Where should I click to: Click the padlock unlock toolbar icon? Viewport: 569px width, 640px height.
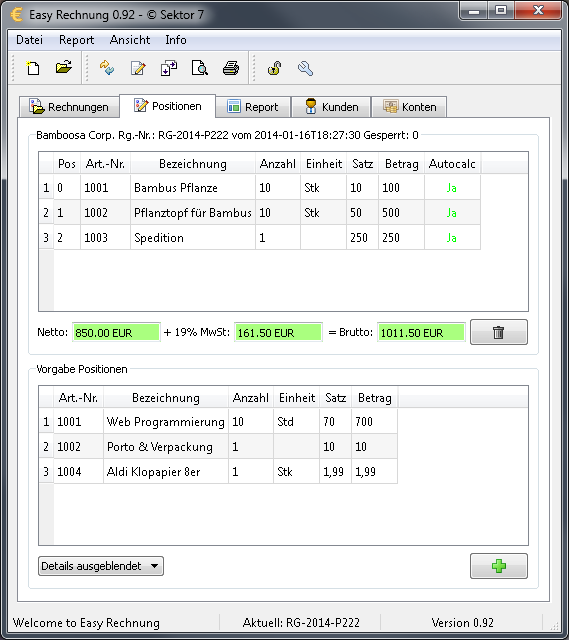pyautogui.click(x=274, y=68)
